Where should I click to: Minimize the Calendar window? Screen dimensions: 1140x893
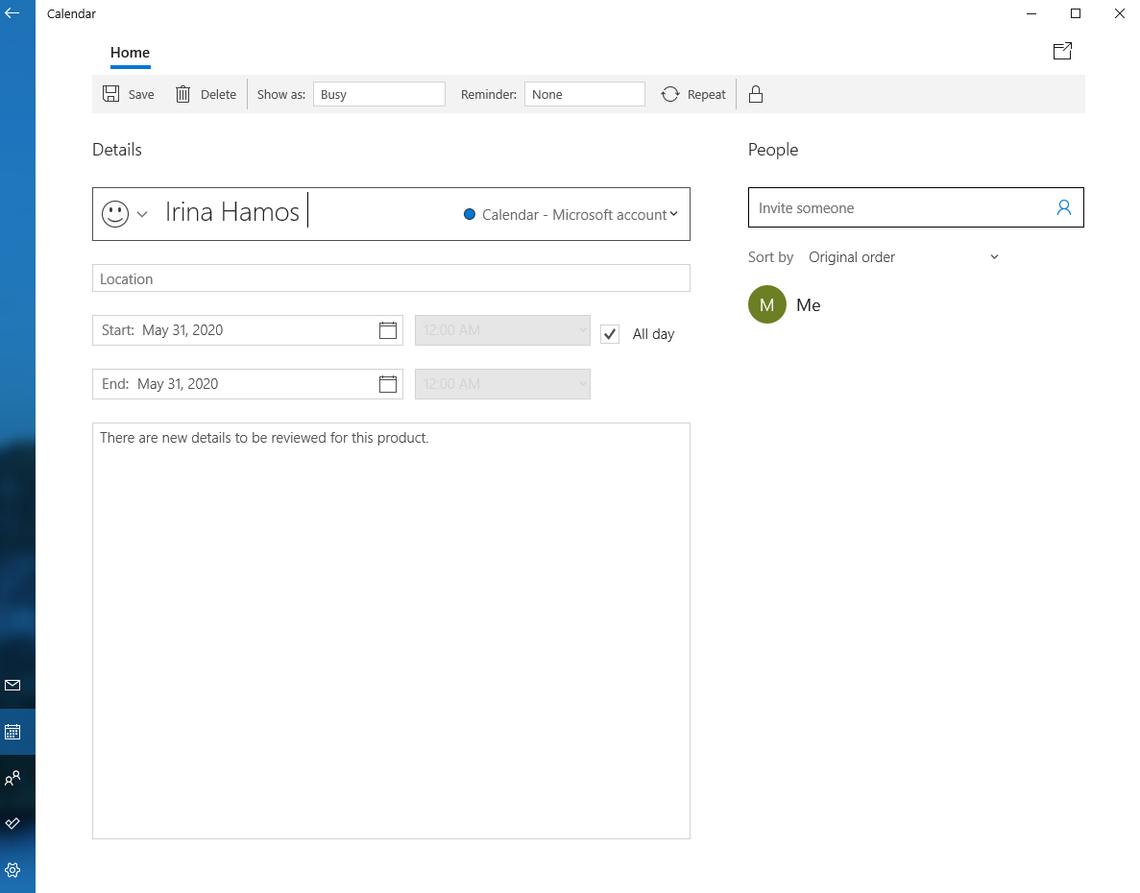[1031, 13]
